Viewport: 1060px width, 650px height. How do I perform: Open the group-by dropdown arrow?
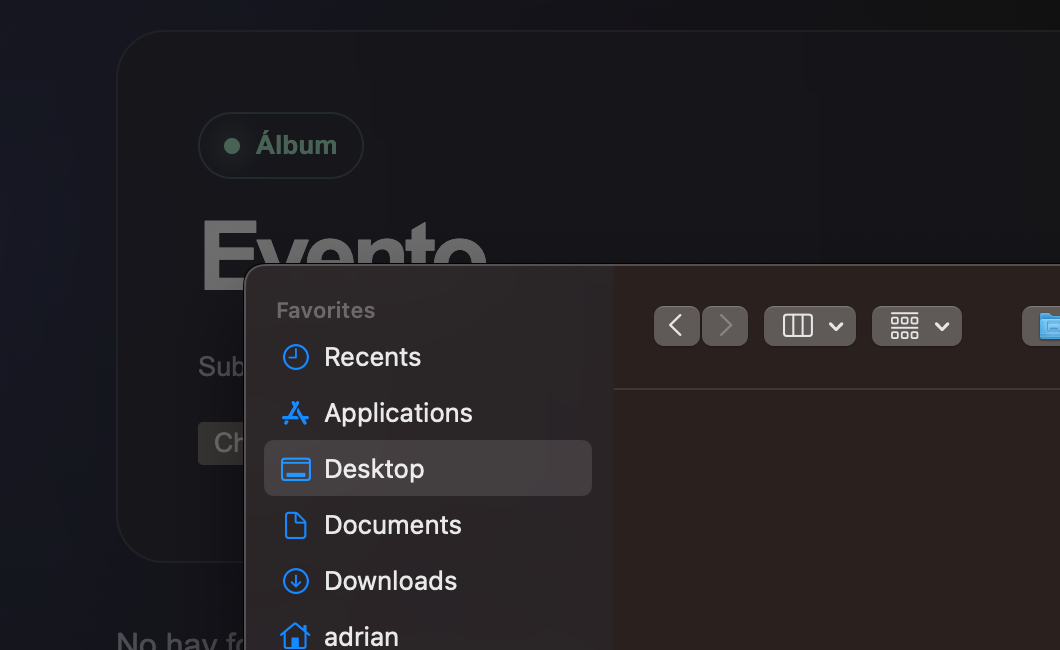click(x=942, y=326)
